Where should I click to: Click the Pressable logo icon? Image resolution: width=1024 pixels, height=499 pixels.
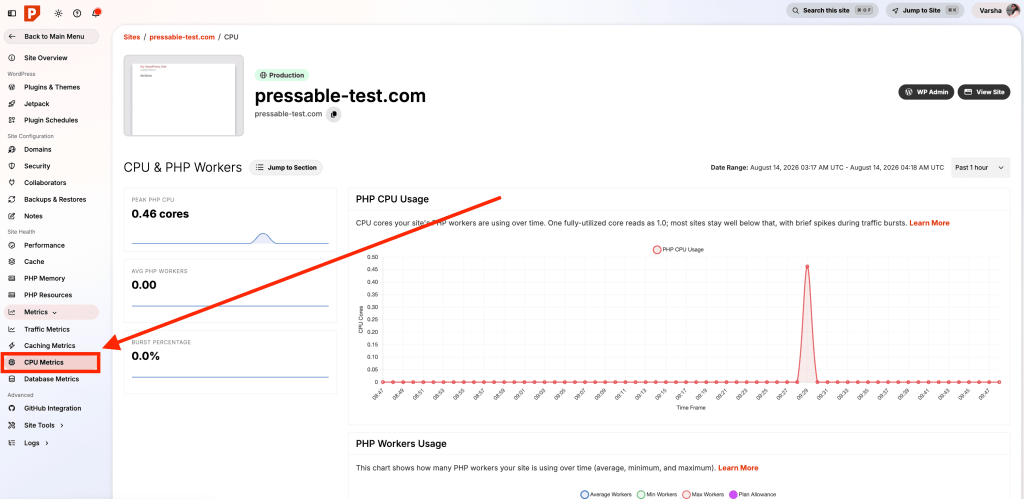coord(32,12)
